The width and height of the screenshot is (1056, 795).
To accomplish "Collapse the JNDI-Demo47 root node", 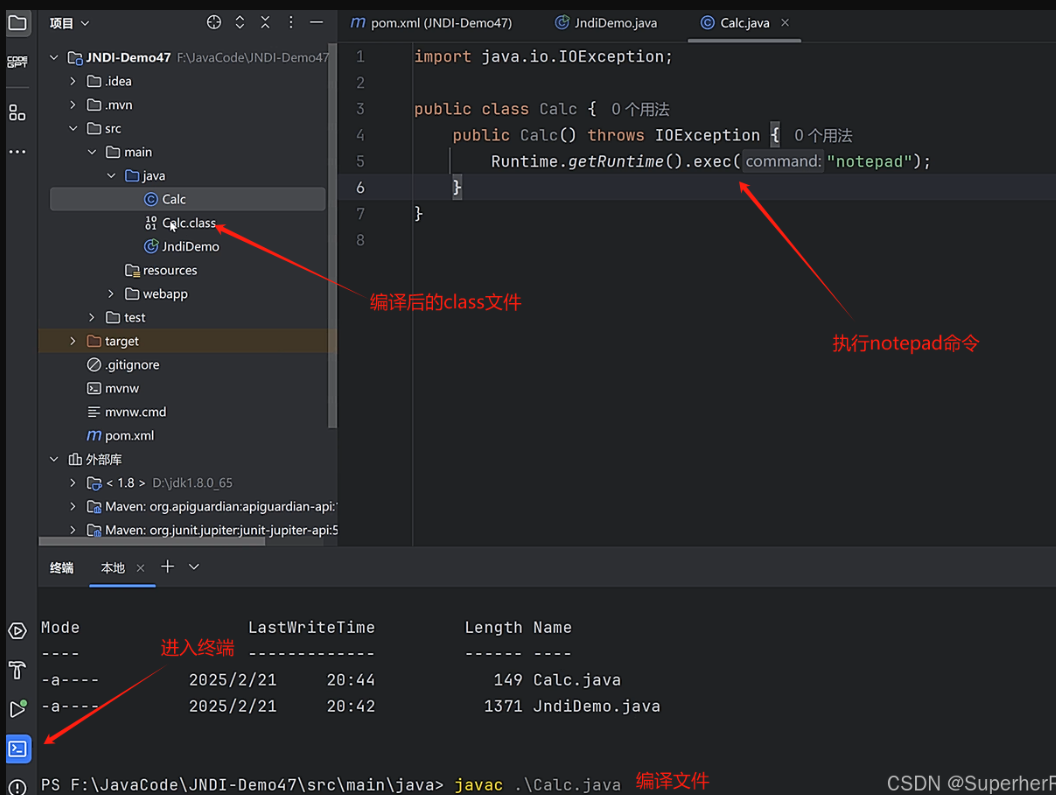I will pos(54,58).
